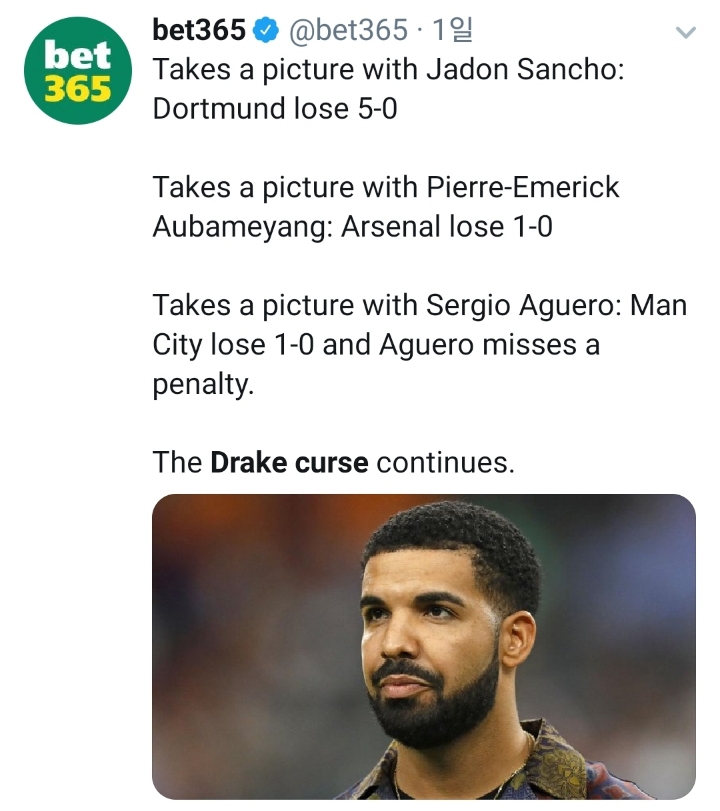The height and width of the screenshot is (811, 720).
Task: Click the @bet365 handle
Action: coord(348,30)
